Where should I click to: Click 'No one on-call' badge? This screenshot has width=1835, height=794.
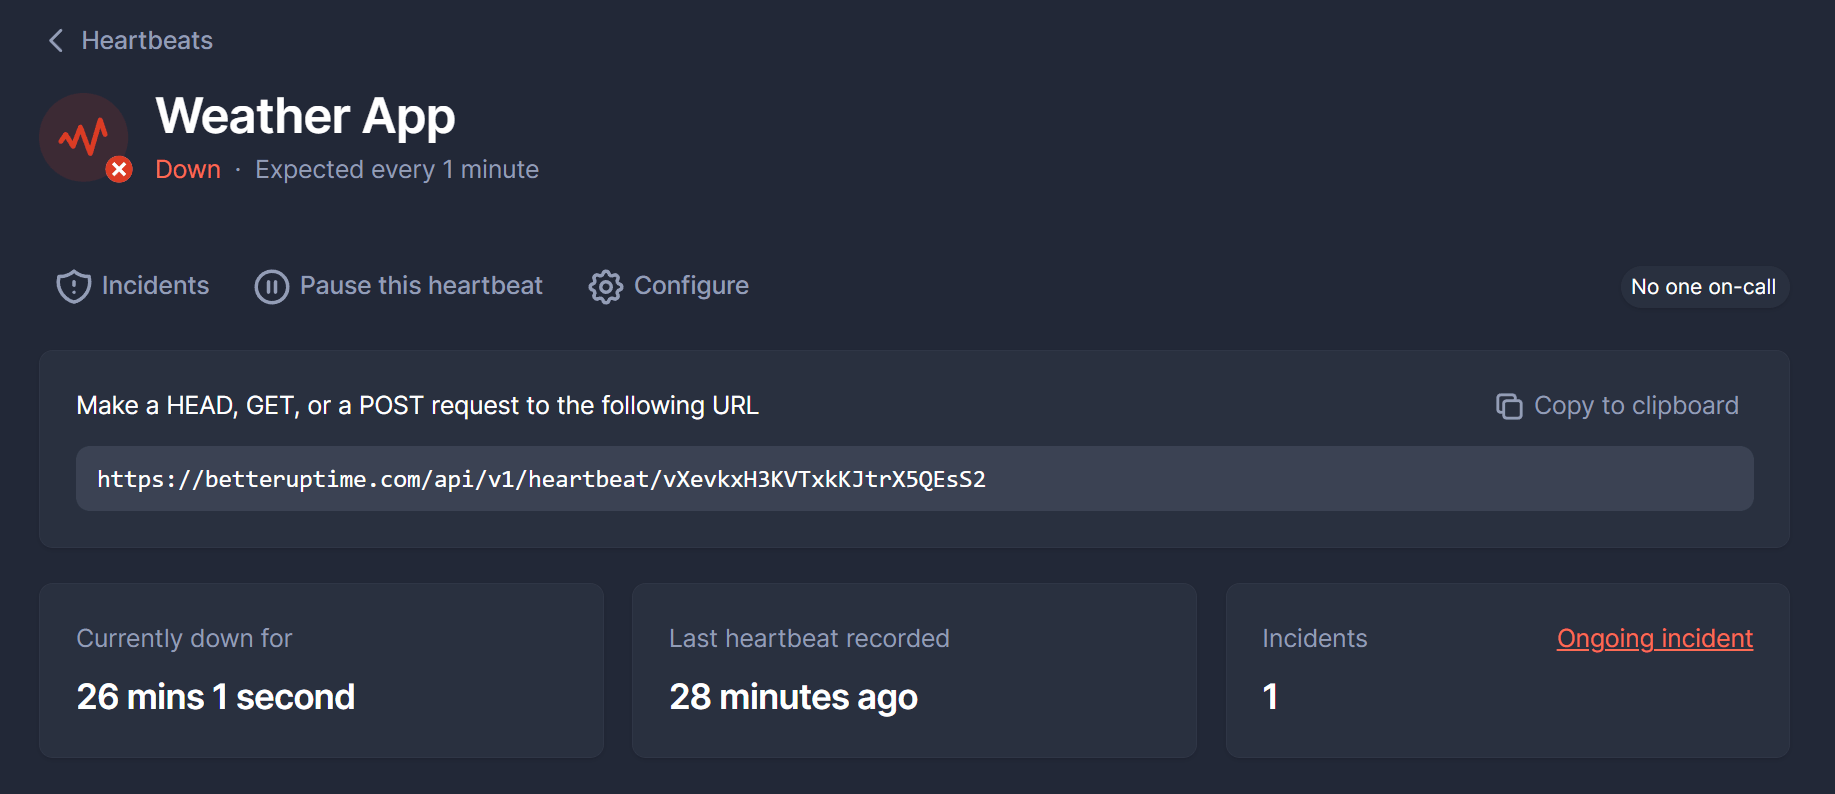(x=1703, y=287)
